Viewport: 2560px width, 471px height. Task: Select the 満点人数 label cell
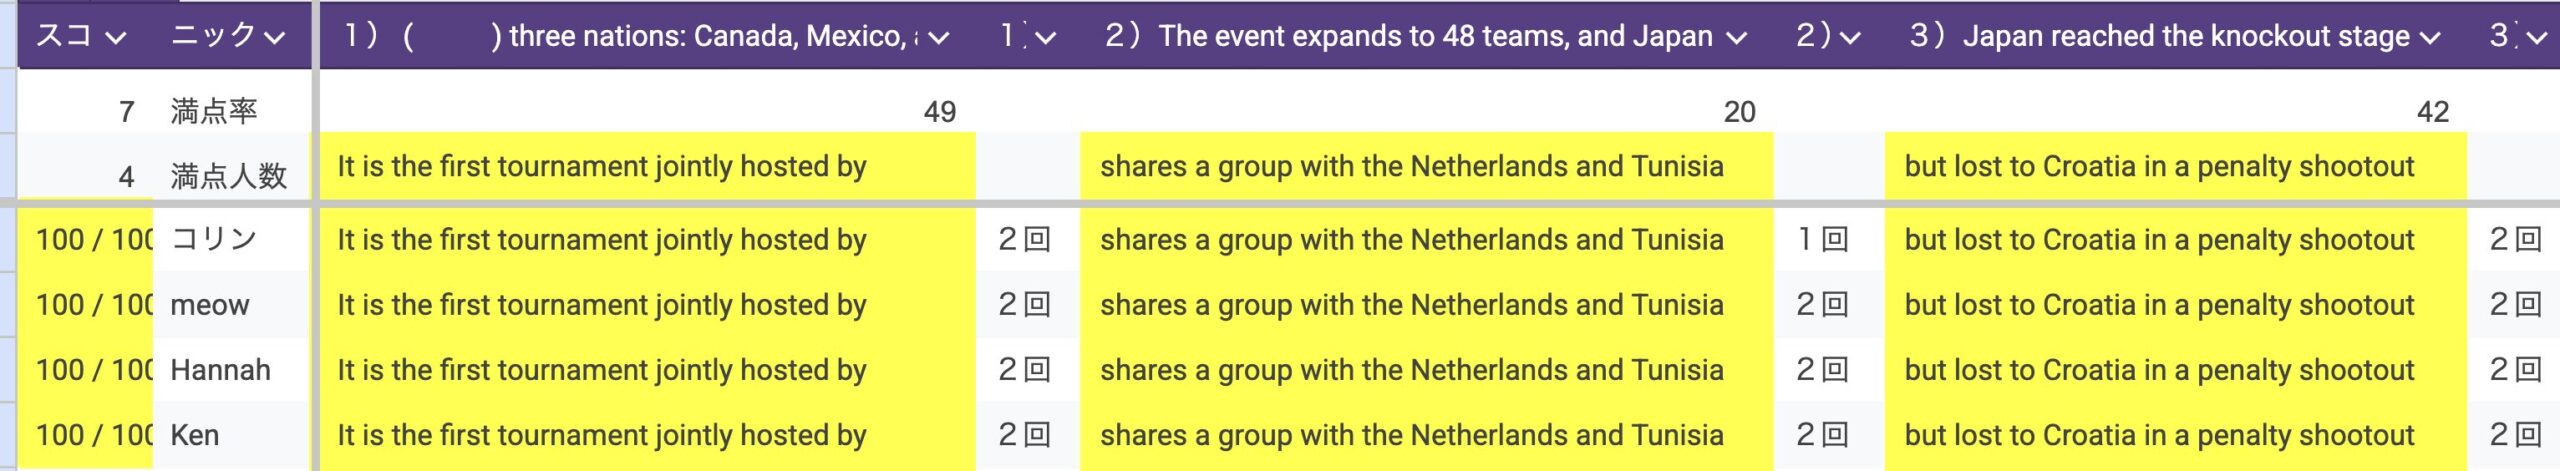pyautogui.click(x=228, y=176)
